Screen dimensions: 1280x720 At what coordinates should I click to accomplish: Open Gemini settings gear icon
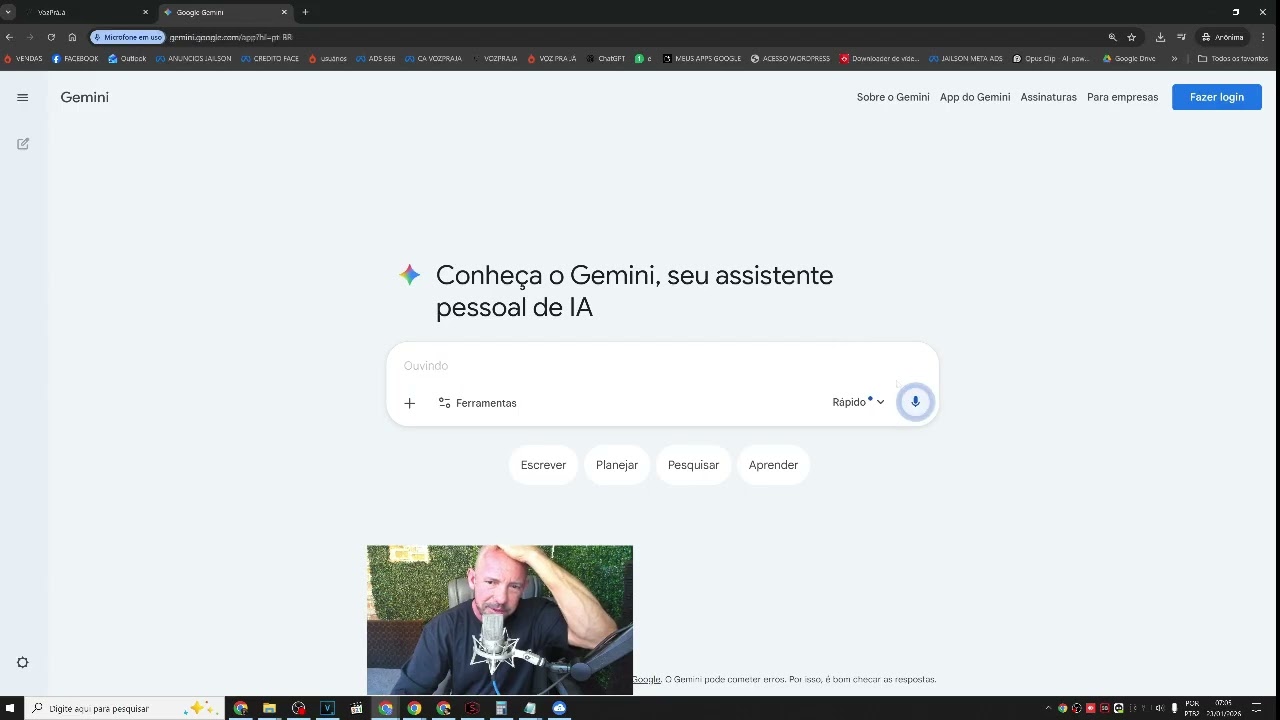point(23,663)
